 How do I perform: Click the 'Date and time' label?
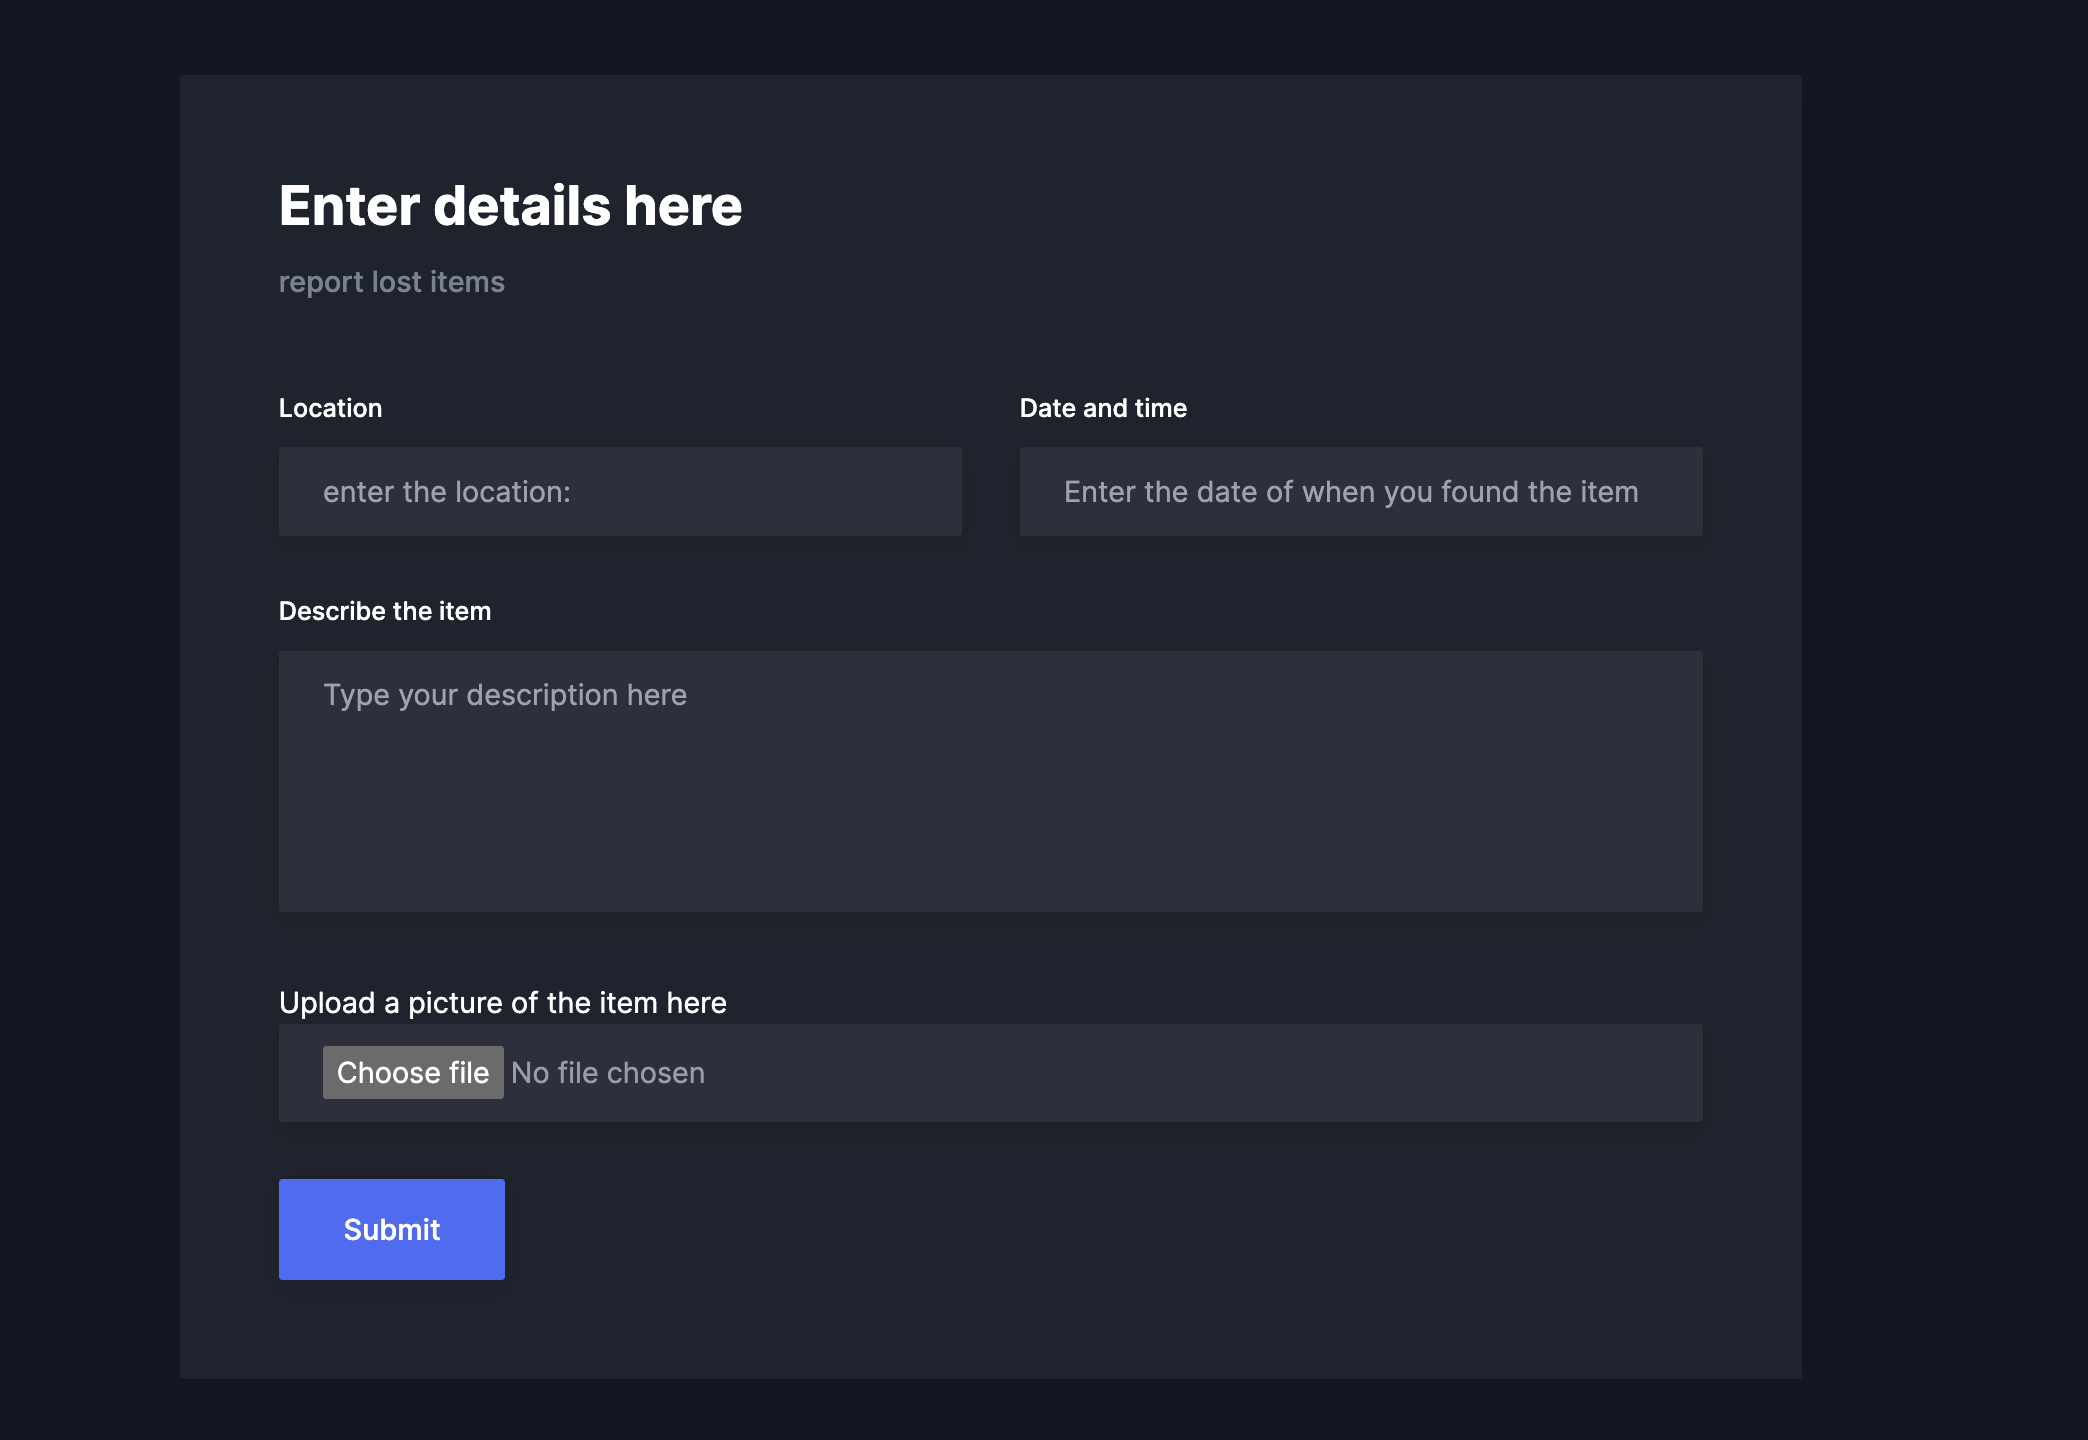1102,408
